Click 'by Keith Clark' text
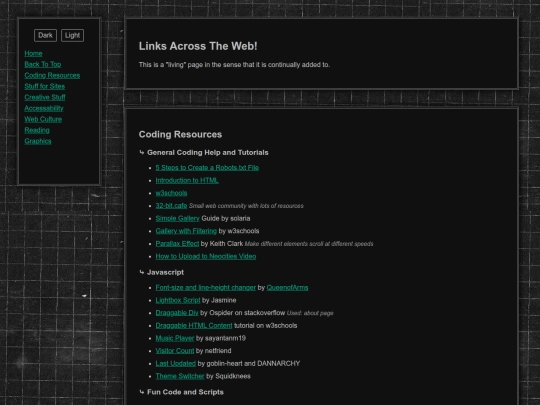The image size is (540, 405). [222, 244]
